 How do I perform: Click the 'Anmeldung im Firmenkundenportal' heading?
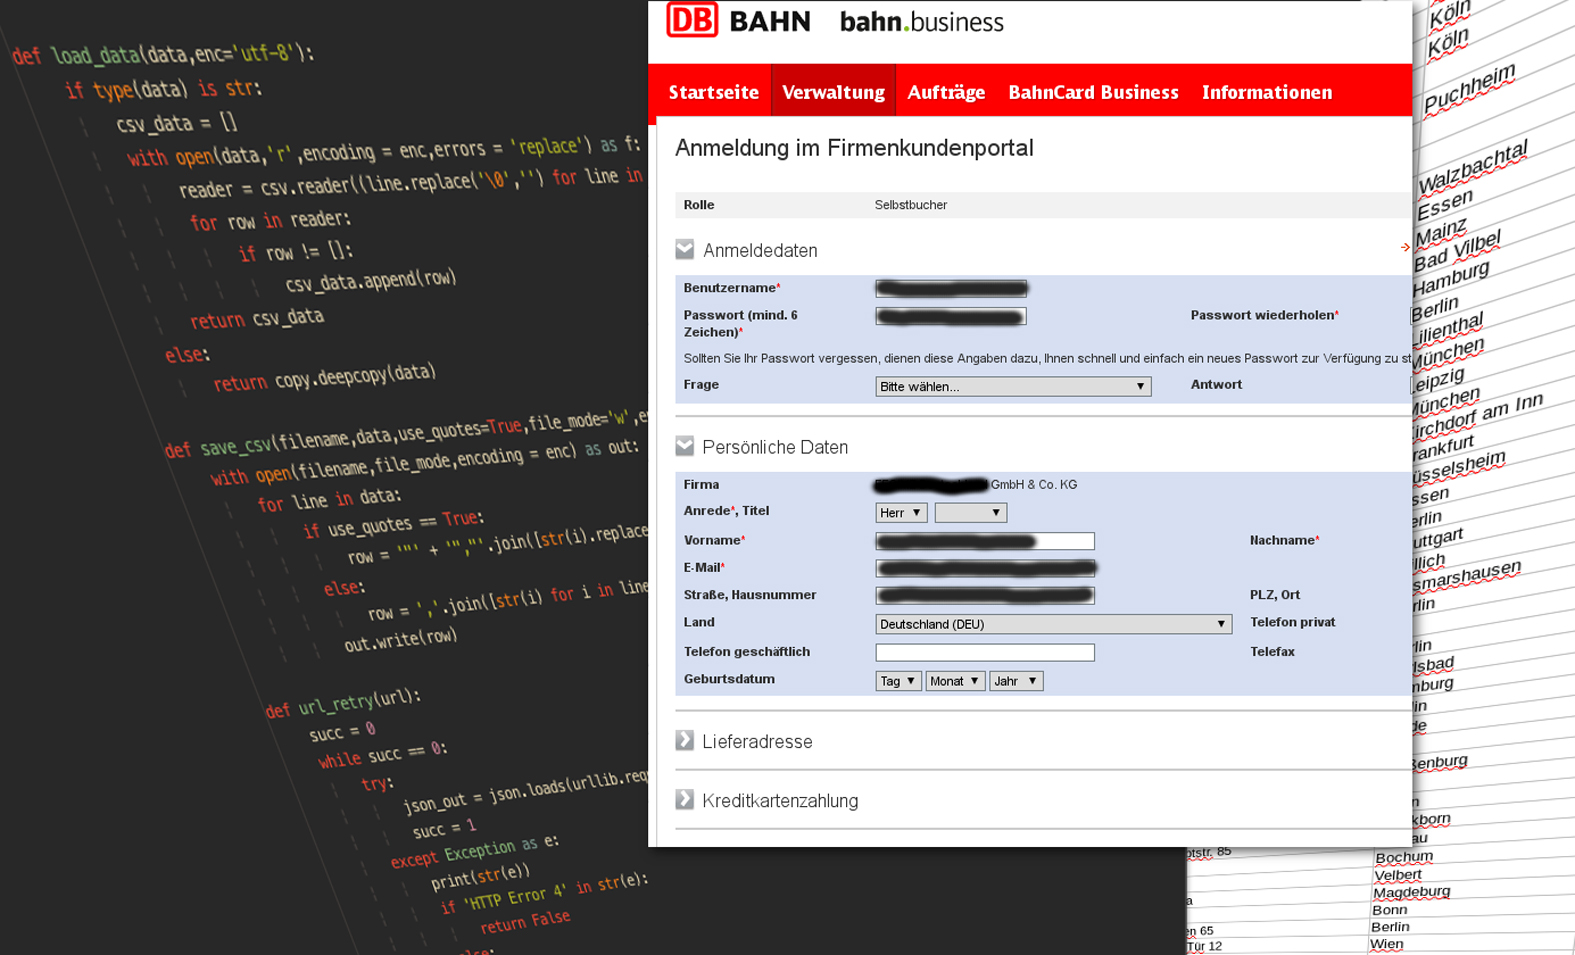(x=854, y=148)
